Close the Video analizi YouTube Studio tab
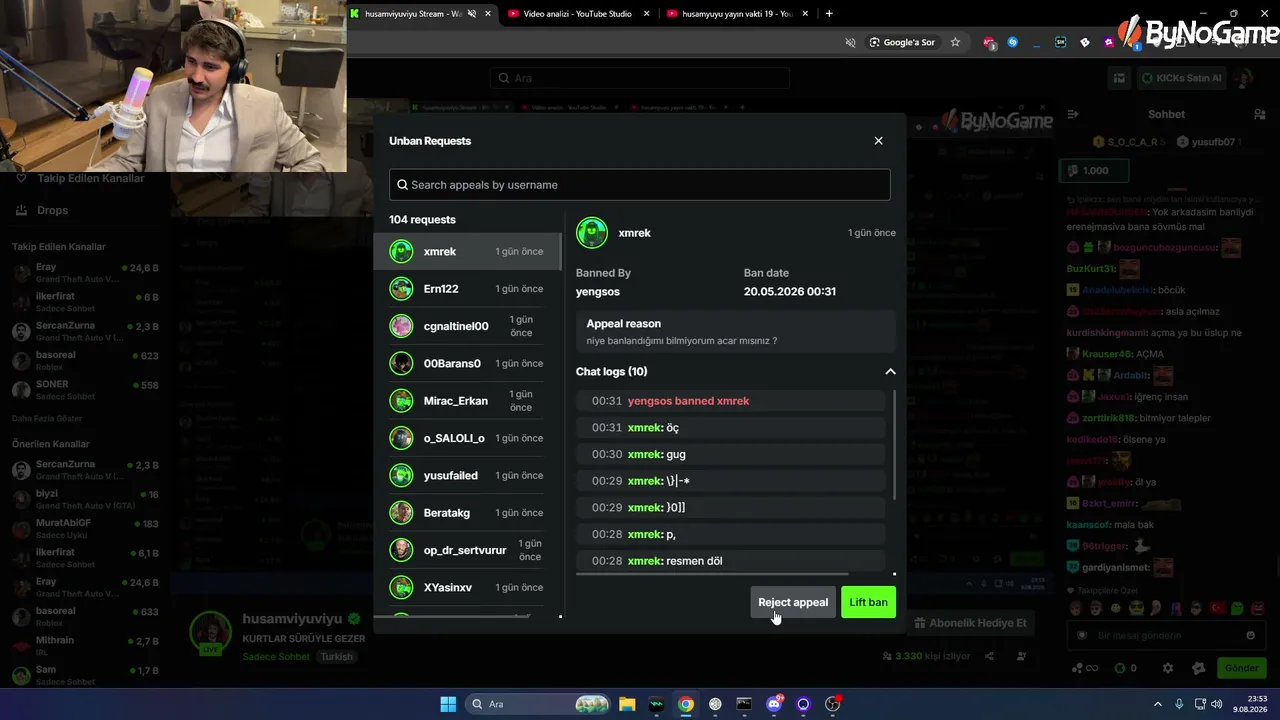Viewport: 1280px width, 720px height. pyautogui.click(x=647, y=14)
